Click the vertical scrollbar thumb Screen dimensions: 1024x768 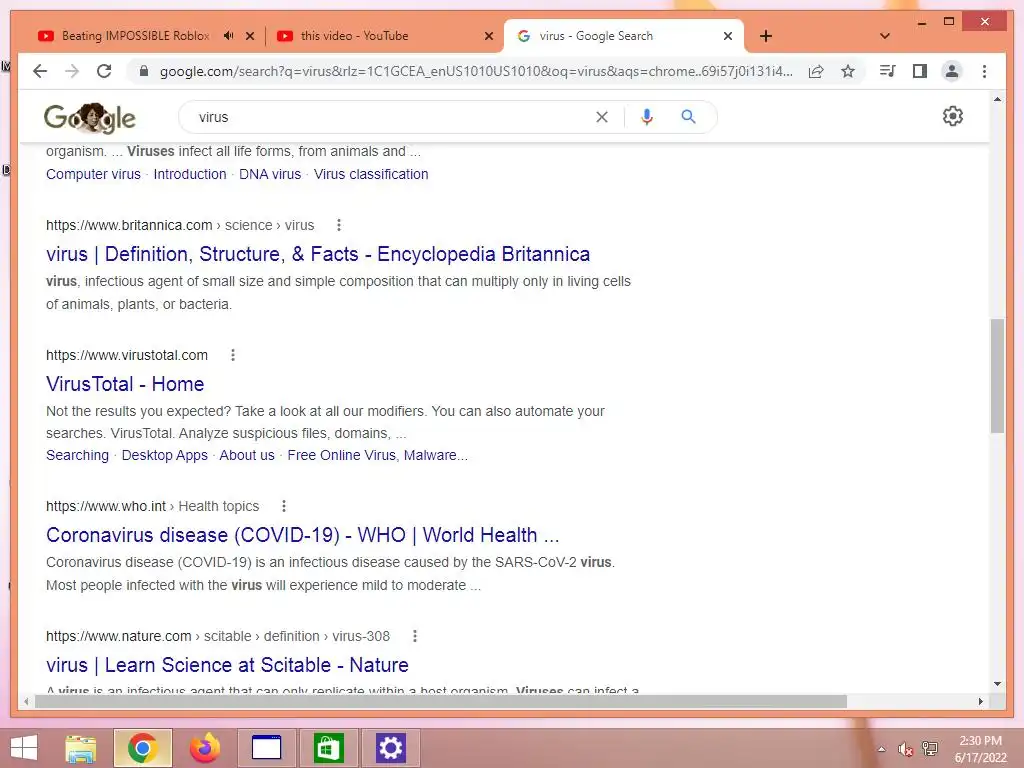click(x=997, y=376)
